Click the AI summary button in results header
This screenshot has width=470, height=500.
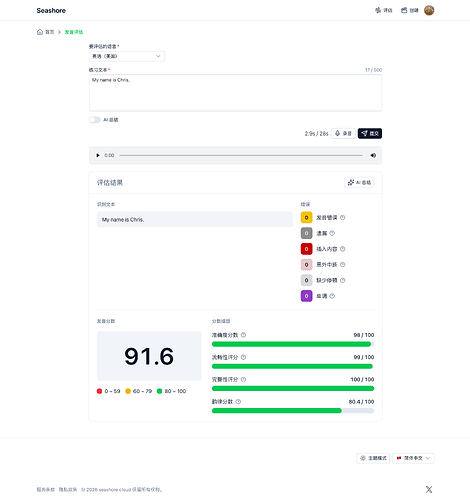coord(359,183)
